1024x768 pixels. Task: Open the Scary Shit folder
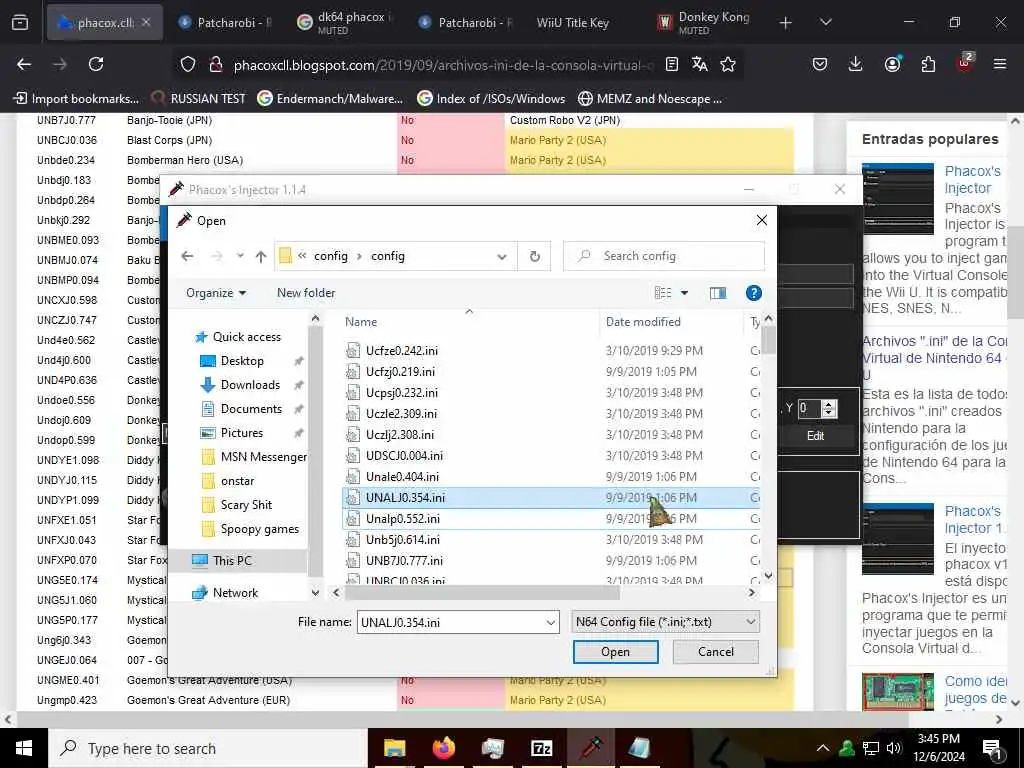pyautogui.click(x=246, y=505)
